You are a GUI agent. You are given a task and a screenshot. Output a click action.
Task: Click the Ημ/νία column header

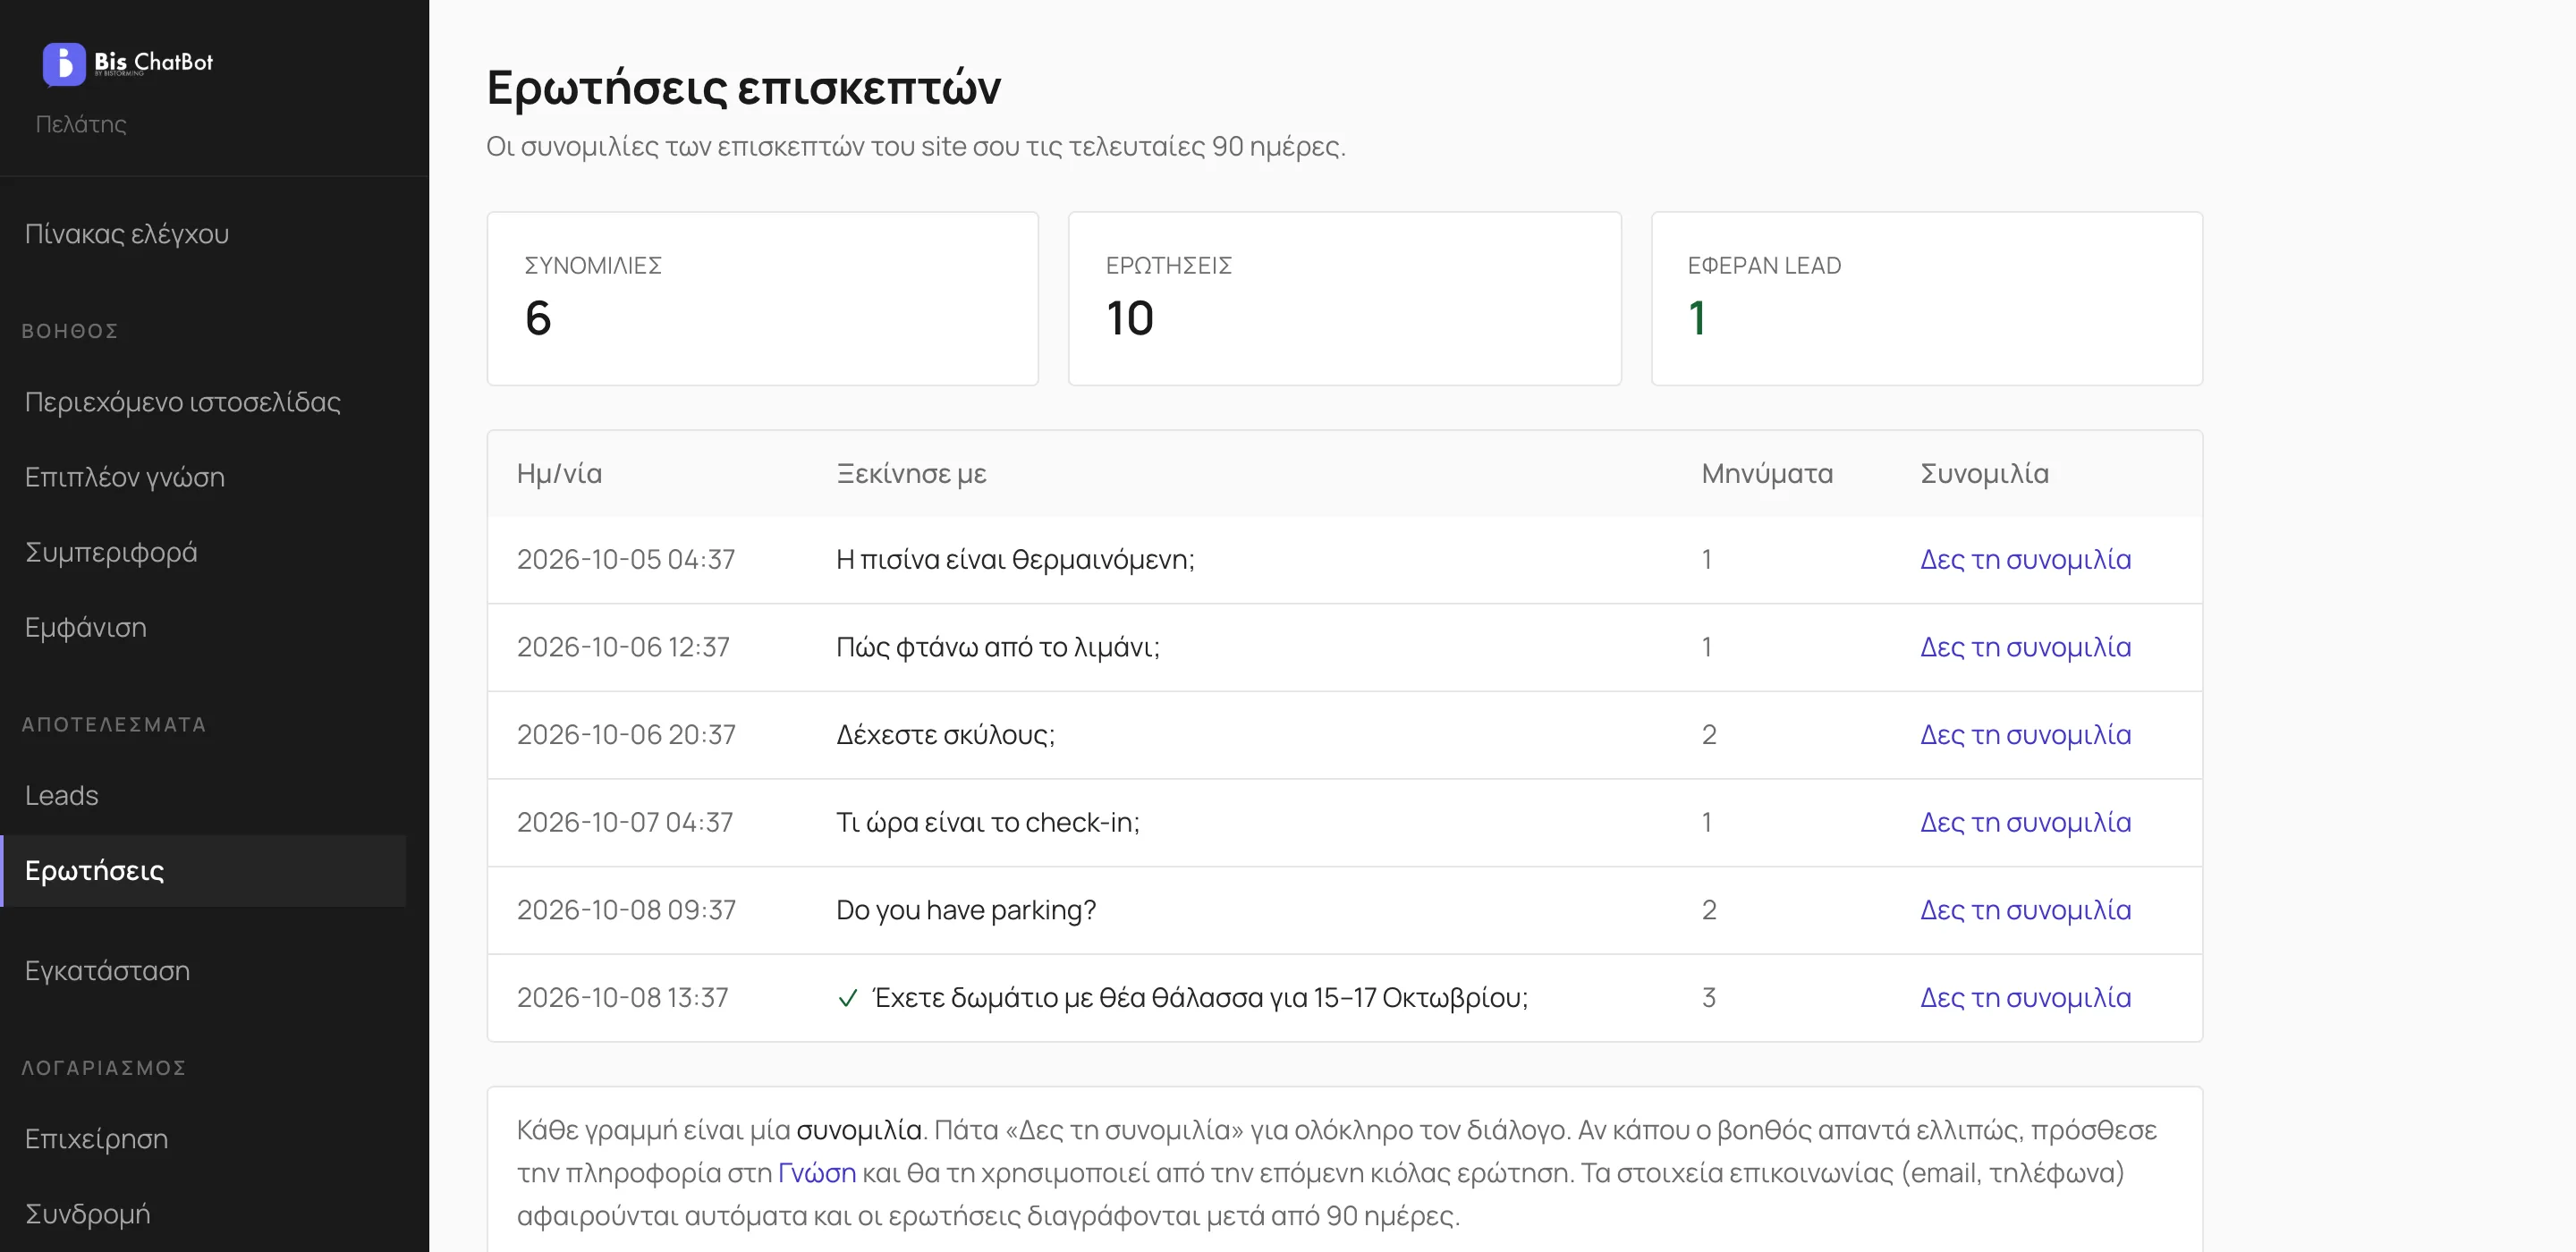click(560, 474)
